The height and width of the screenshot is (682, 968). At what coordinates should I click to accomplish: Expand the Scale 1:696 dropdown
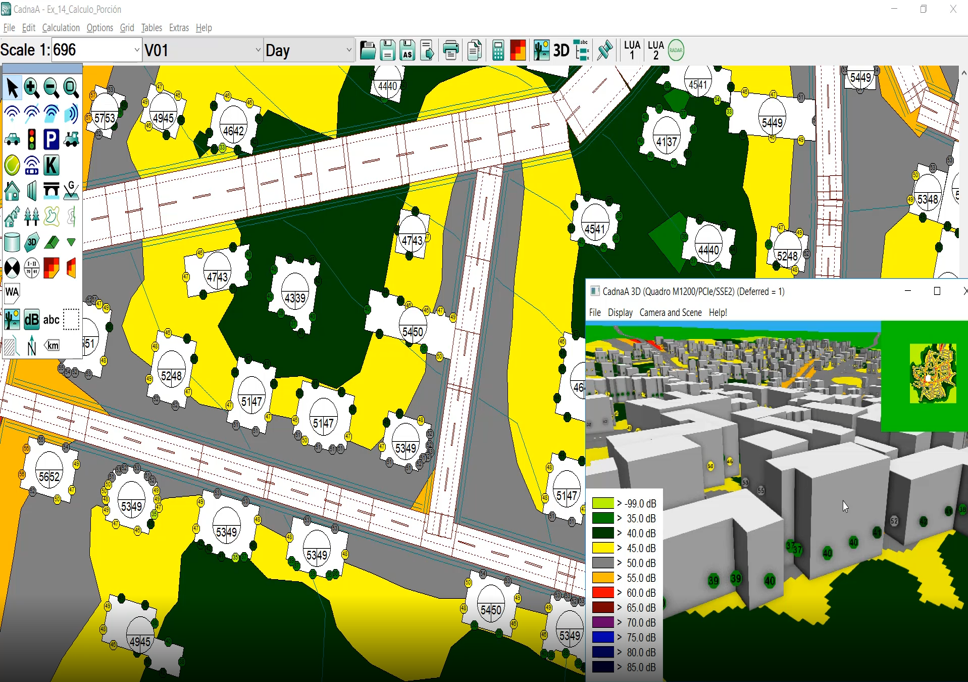pos(137,50)
